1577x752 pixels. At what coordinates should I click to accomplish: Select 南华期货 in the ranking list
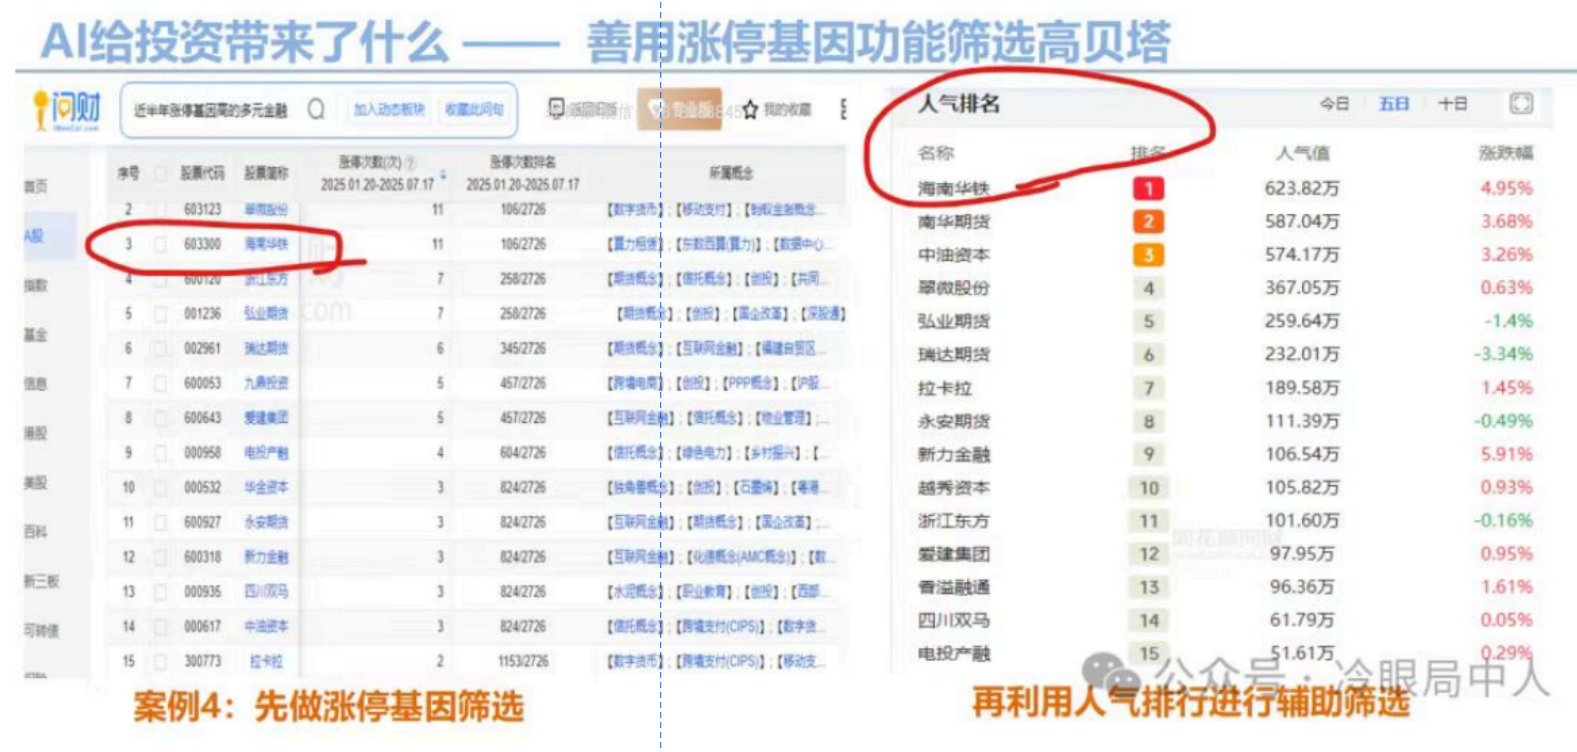click(x=953, y=221)
